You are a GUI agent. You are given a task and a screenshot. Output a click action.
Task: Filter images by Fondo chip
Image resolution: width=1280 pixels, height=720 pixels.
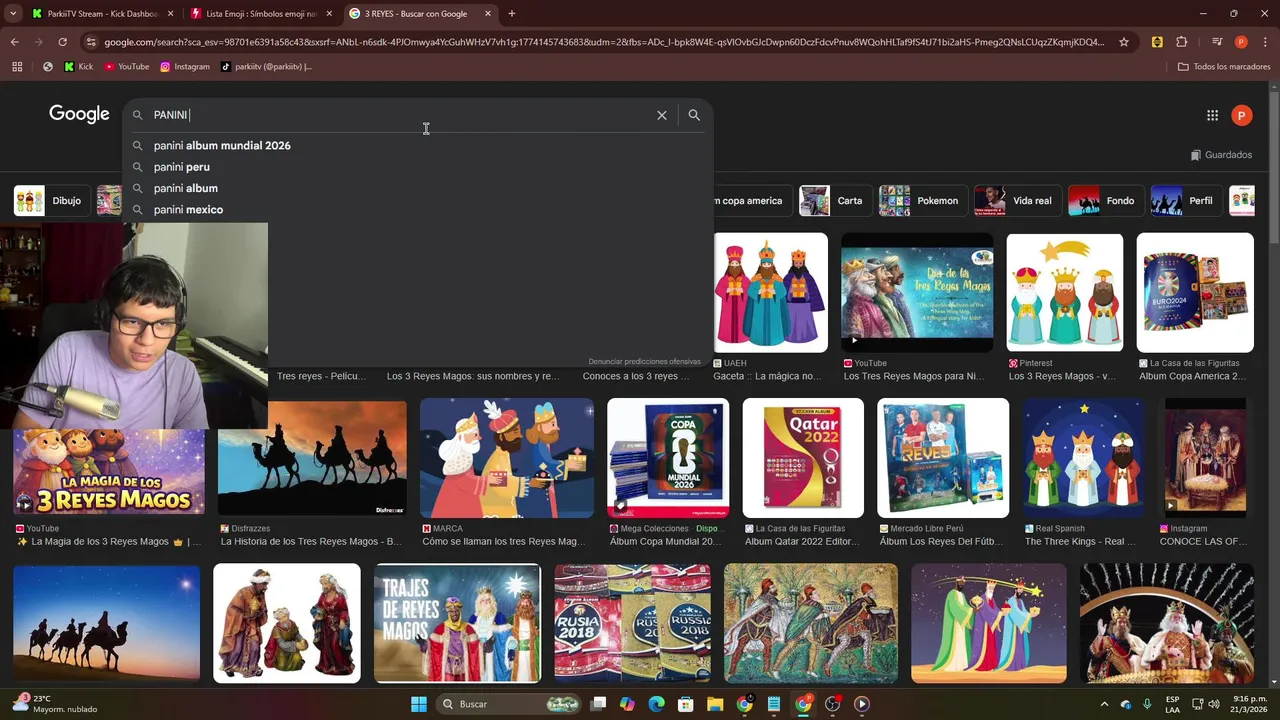(x=1105, y=201)
